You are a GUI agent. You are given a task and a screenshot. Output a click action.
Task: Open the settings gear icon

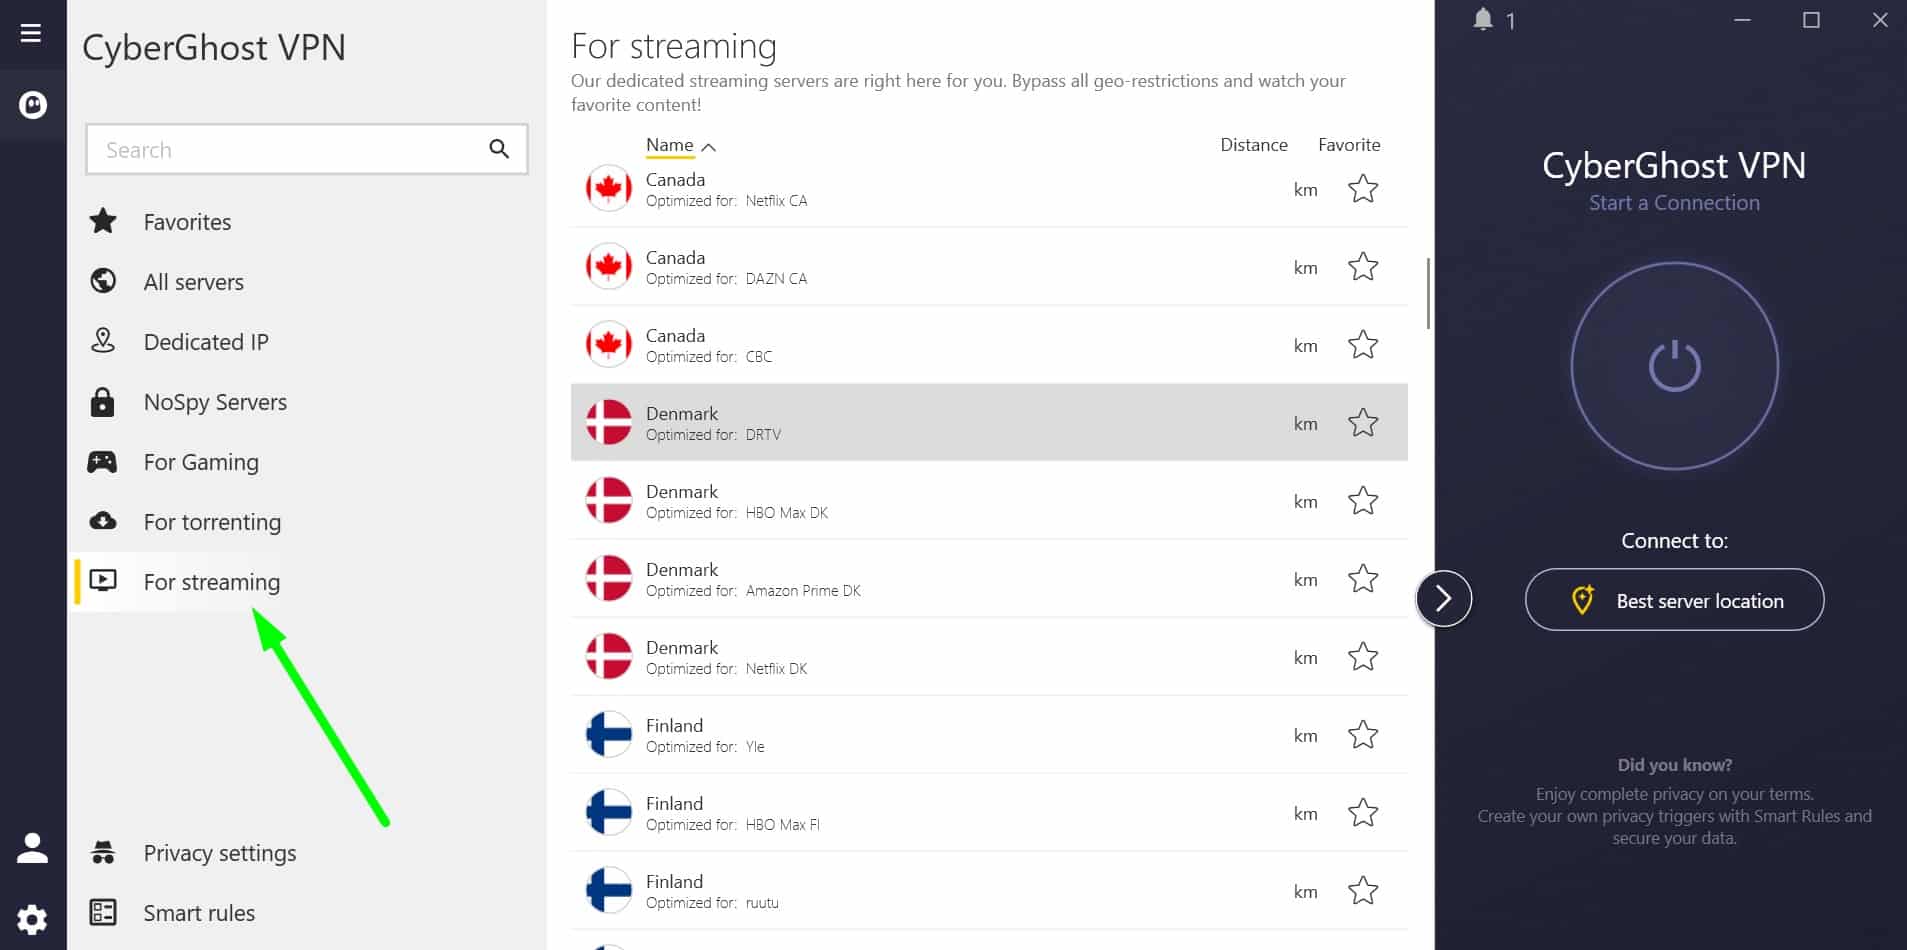[32, 919]
